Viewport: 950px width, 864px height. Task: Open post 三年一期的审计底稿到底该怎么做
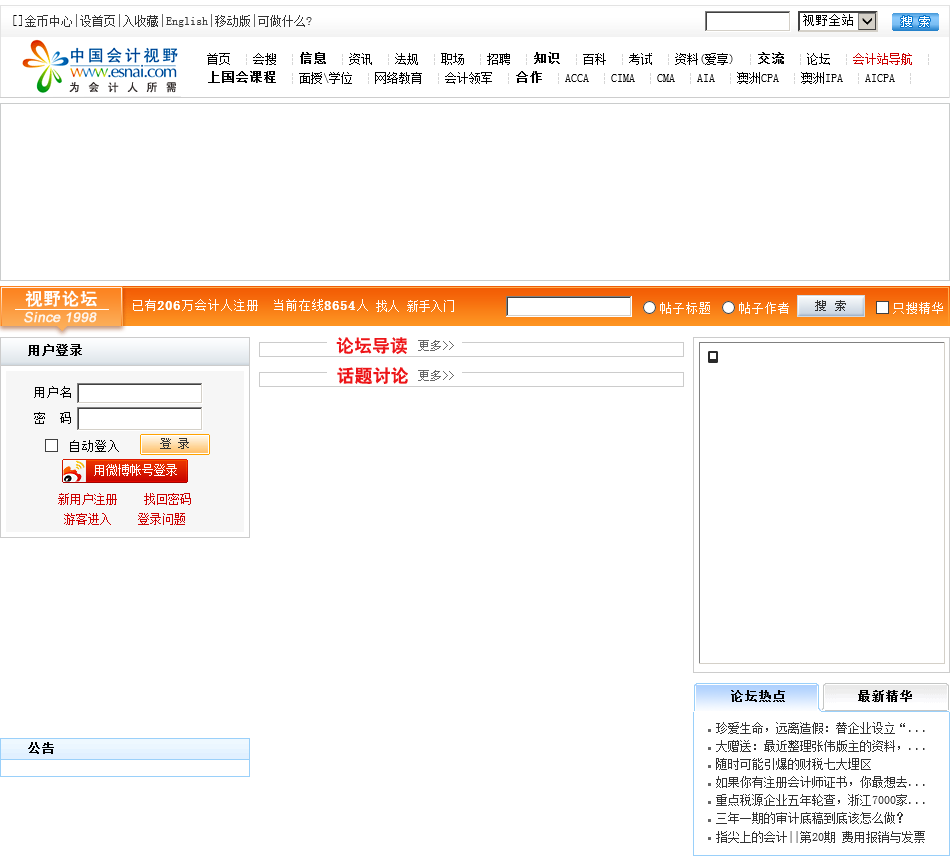click(x=809, y=819)
